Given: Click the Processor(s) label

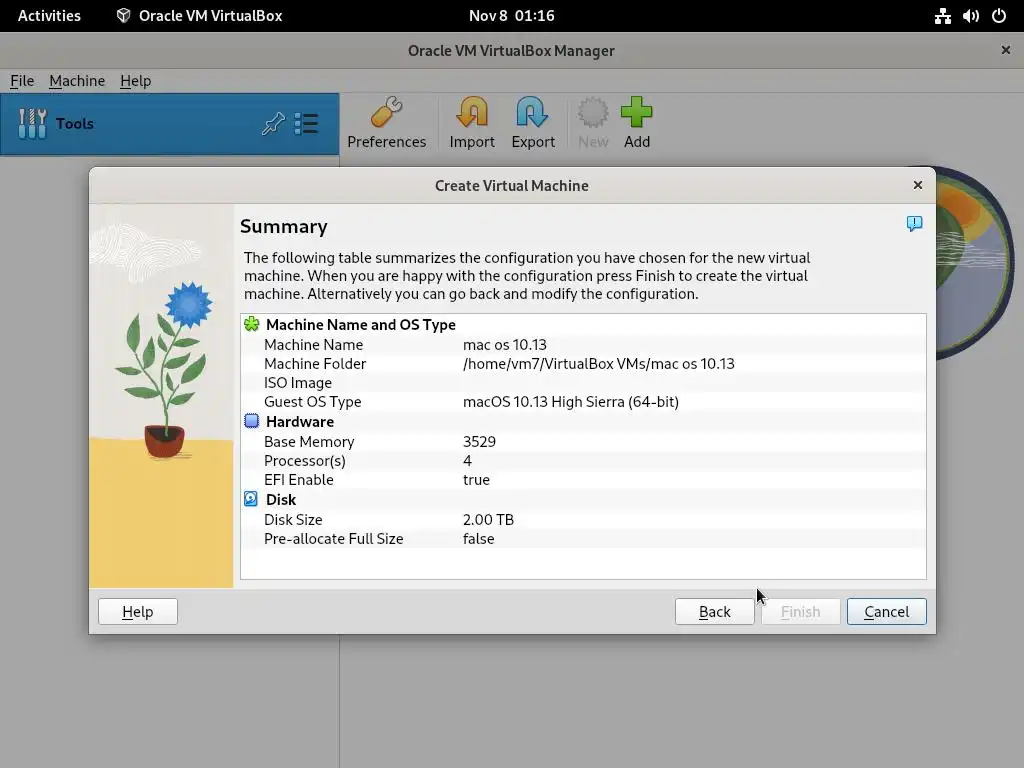Looking at the screenshot, I should [304, 460].
